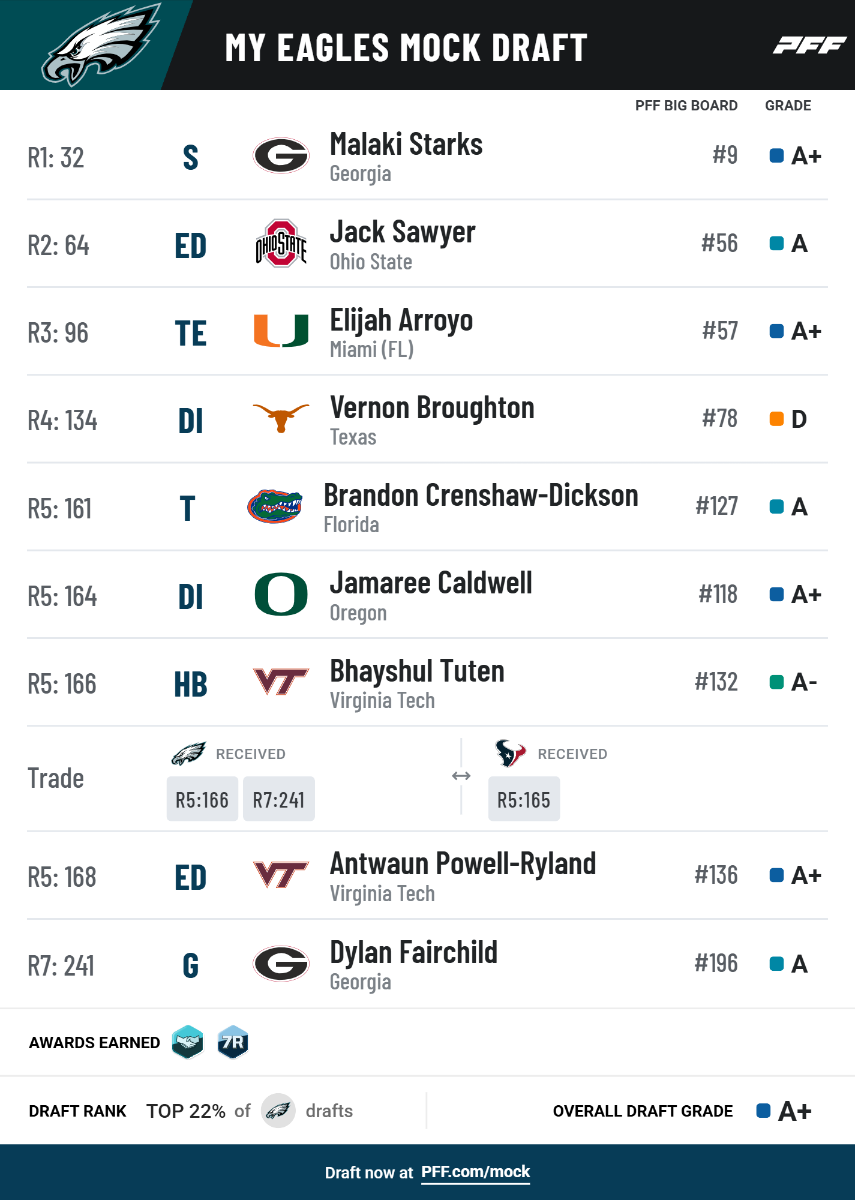Select the R5:166 received pick chip
This screenshot has width=855, height=1200.
click(202, 800)
